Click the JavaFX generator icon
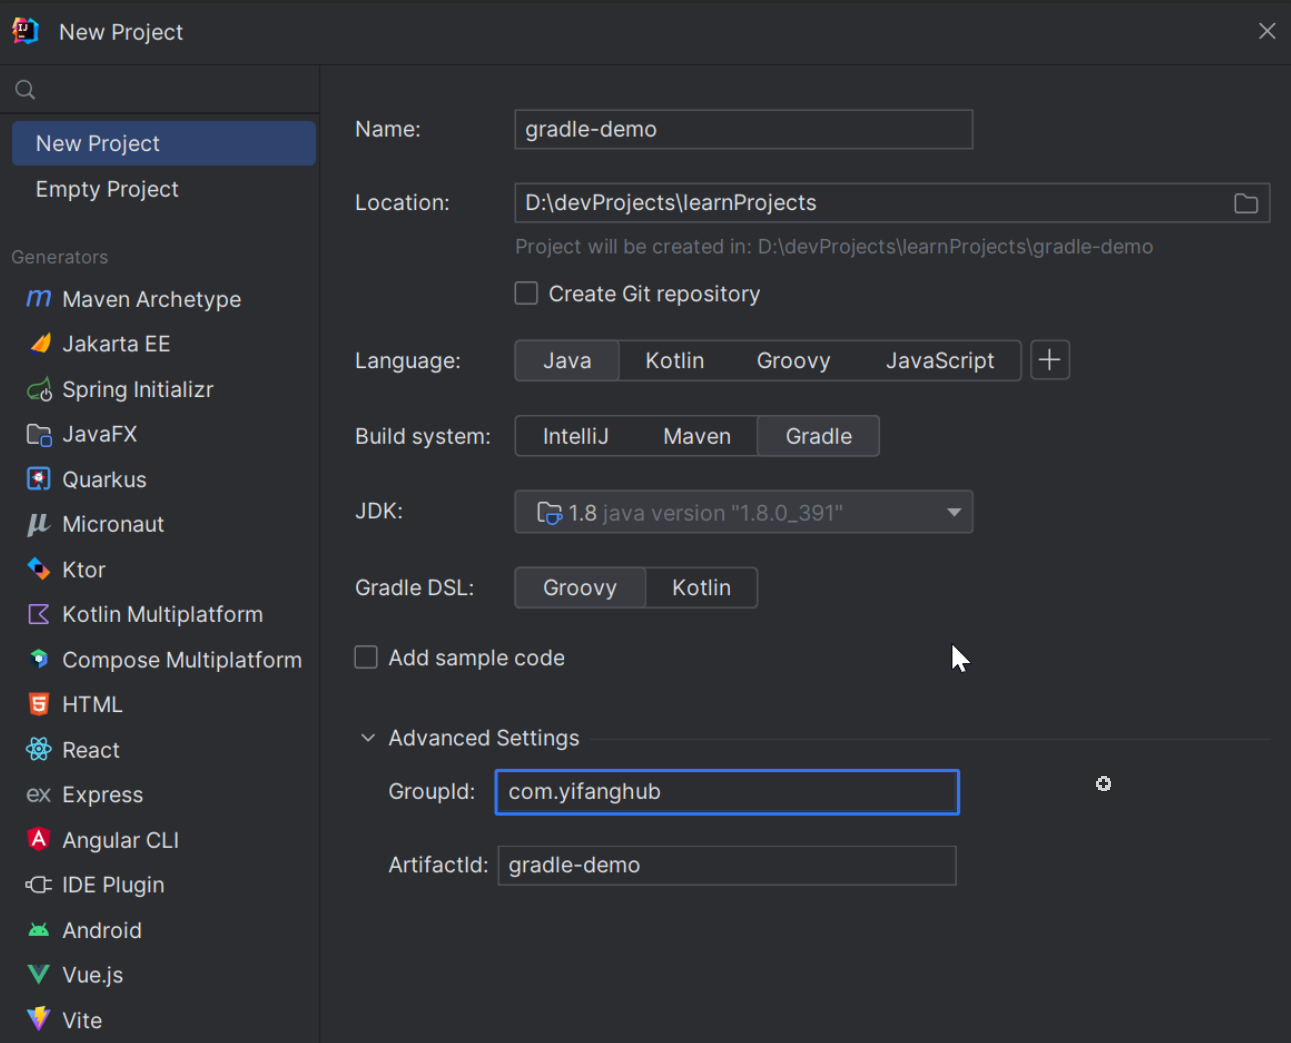Screen dimensions: 1291x1043 (x=39, y=435)
